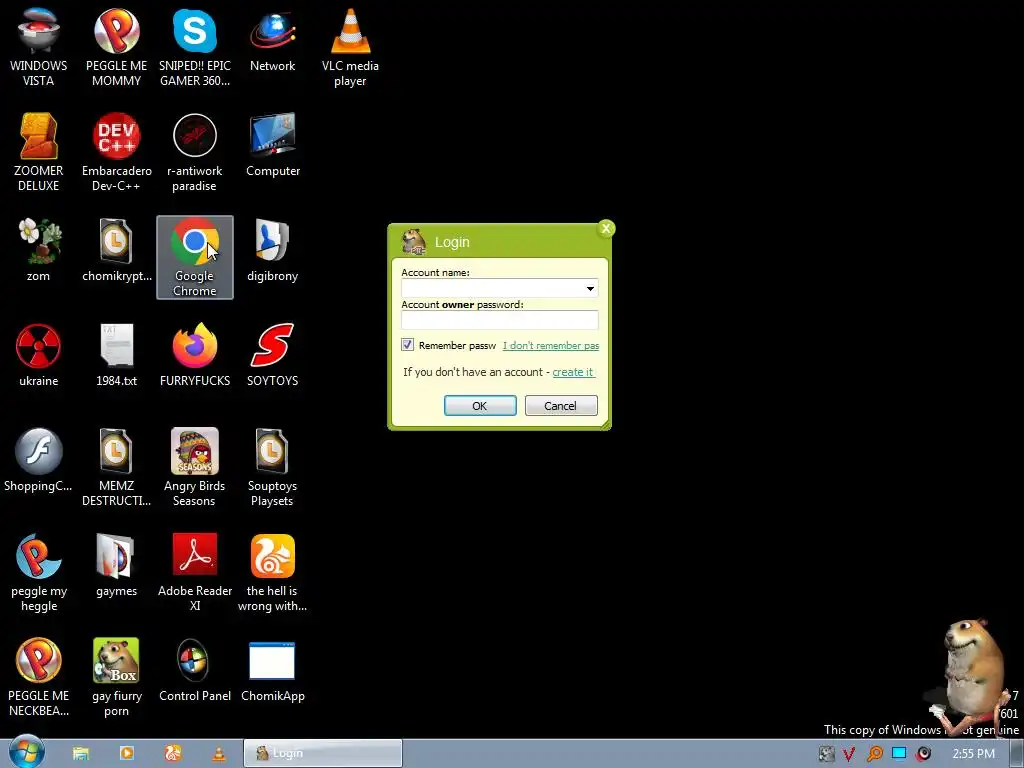Open the 1984.txt text file

116,355
